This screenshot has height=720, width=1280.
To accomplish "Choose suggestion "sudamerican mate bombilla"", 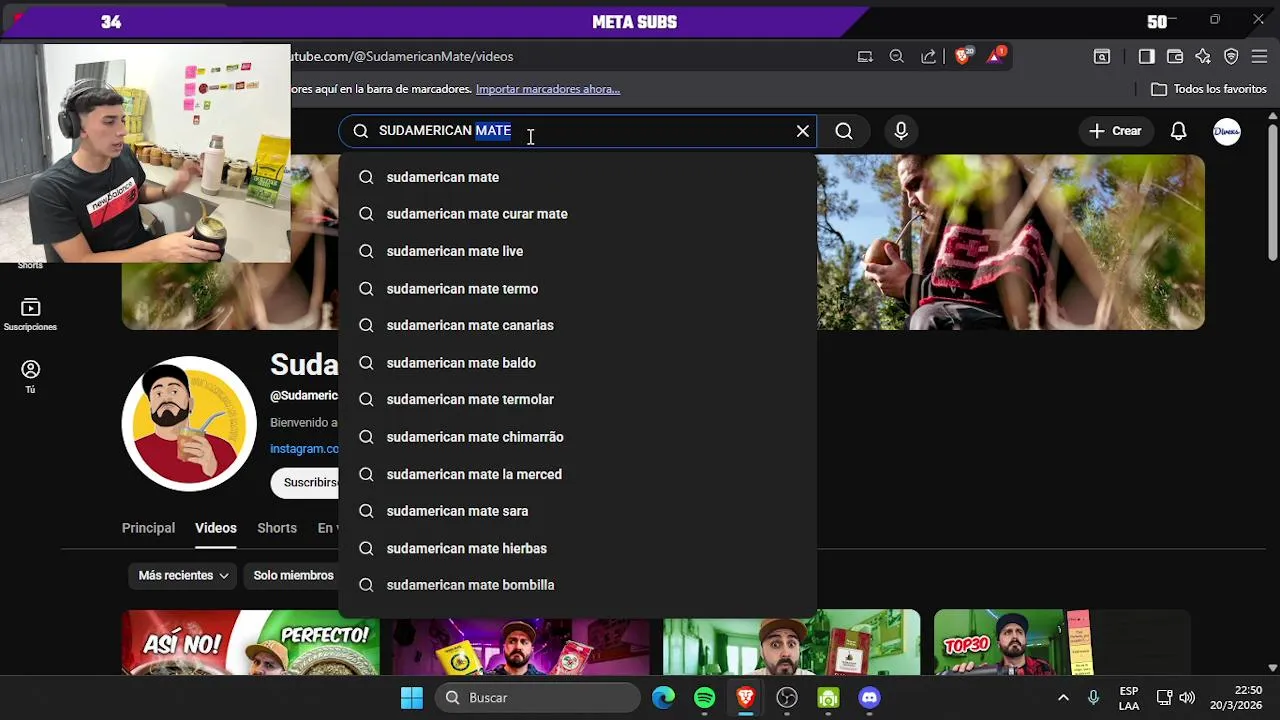I will (577, 585).
